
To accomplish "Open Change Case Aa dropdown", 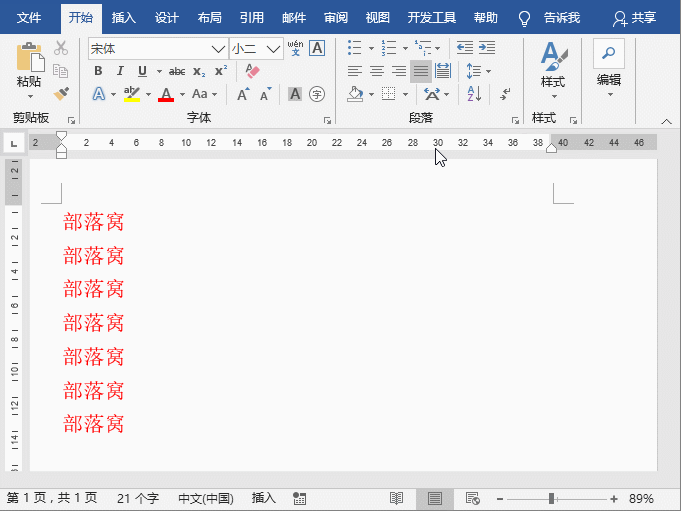I will click(x=204, y=94).
